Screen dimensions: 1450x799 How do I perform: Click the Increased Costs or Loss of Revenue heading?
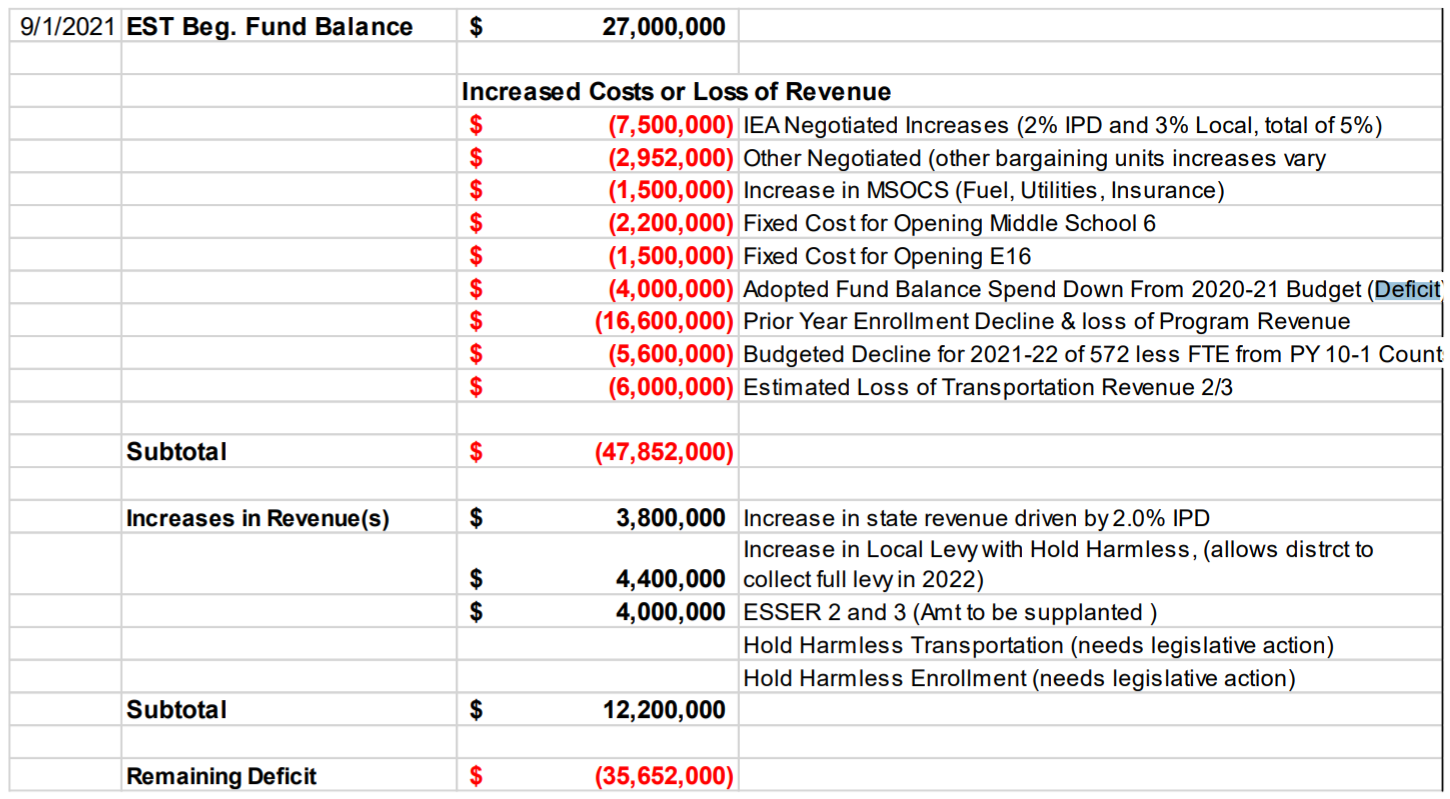pyautogui.click(x=676, y=92)
